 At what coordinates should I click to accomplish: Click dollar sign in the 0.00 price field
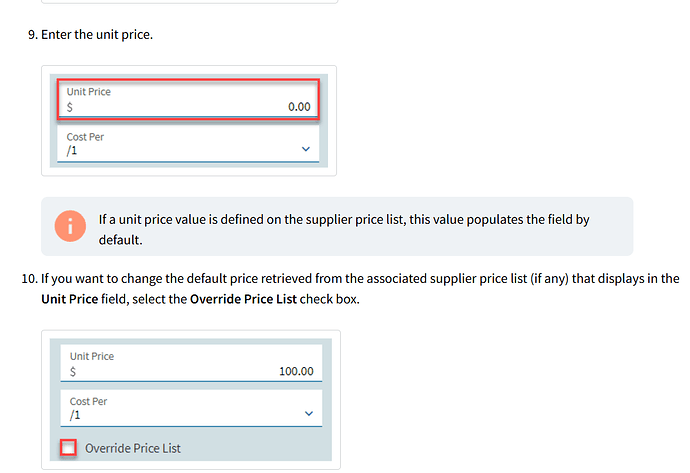[x=70, y=107]
